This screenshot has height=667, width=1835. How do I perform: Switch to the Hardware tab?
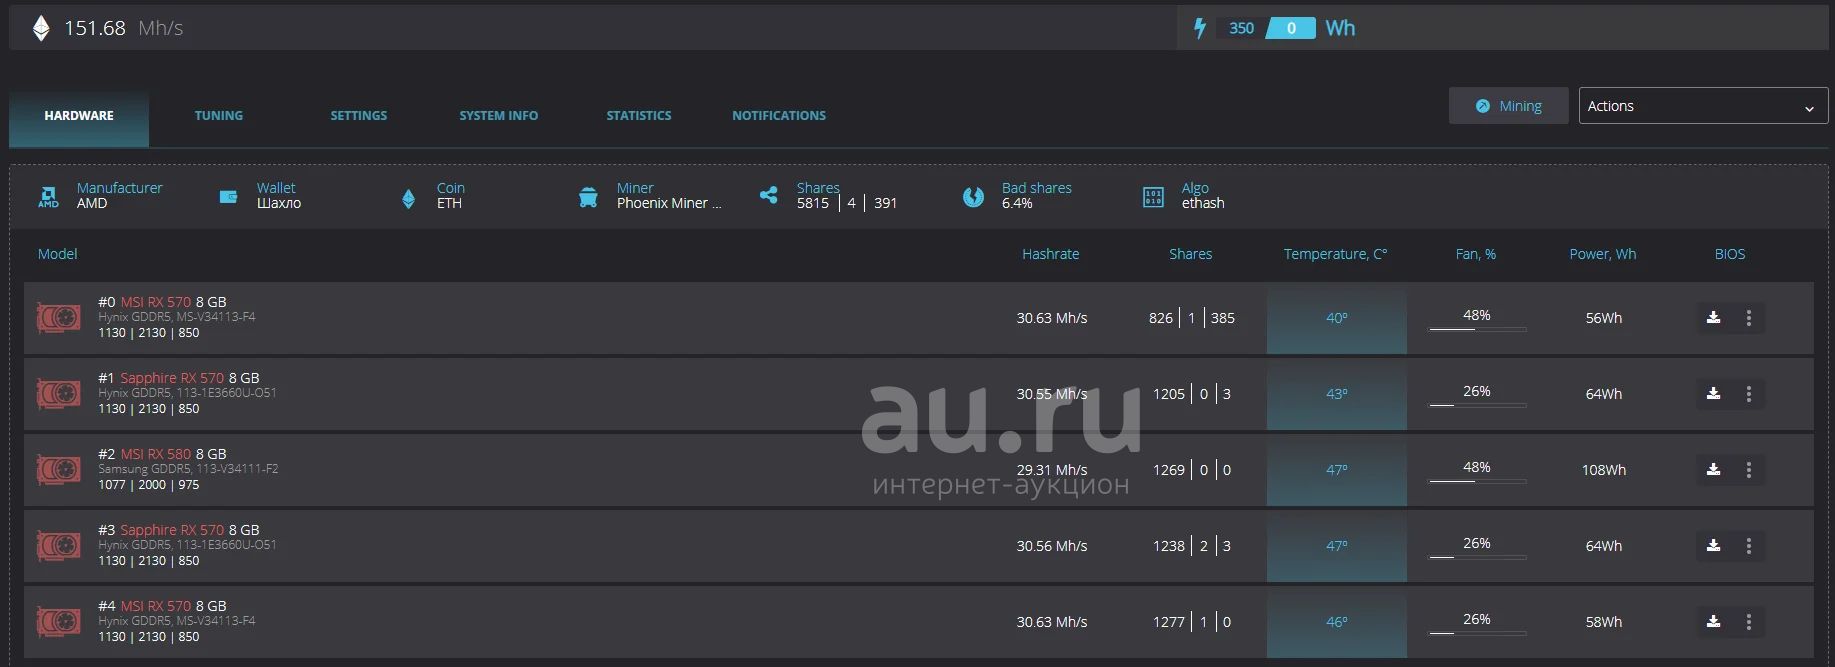click(x=79, y=116)
